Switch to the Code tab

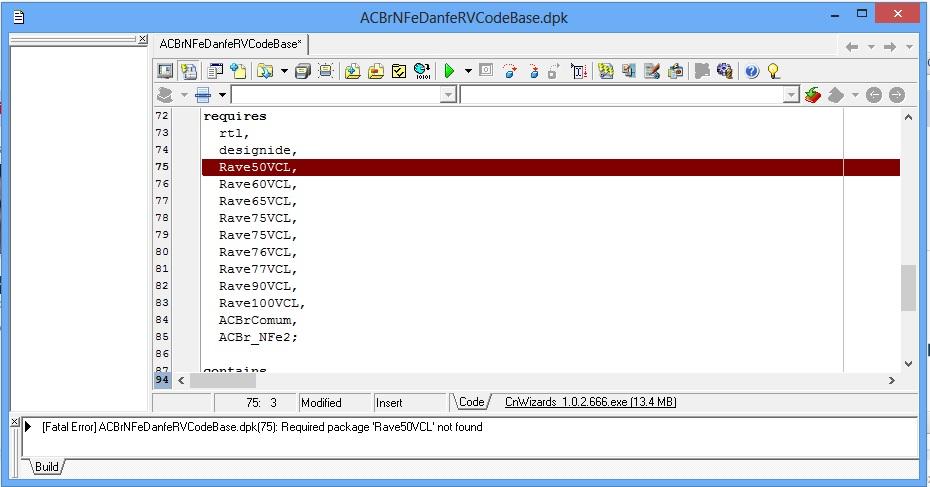tap(472, 402)
